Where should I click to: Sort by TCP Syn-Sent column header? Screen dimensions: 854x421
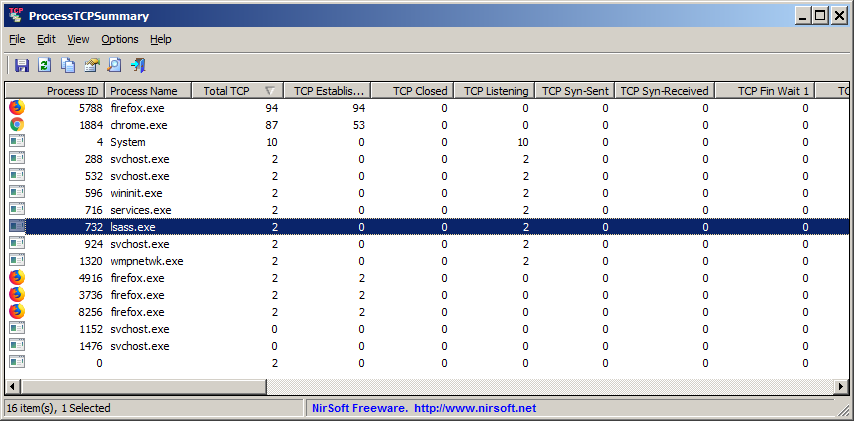(575, 91)
